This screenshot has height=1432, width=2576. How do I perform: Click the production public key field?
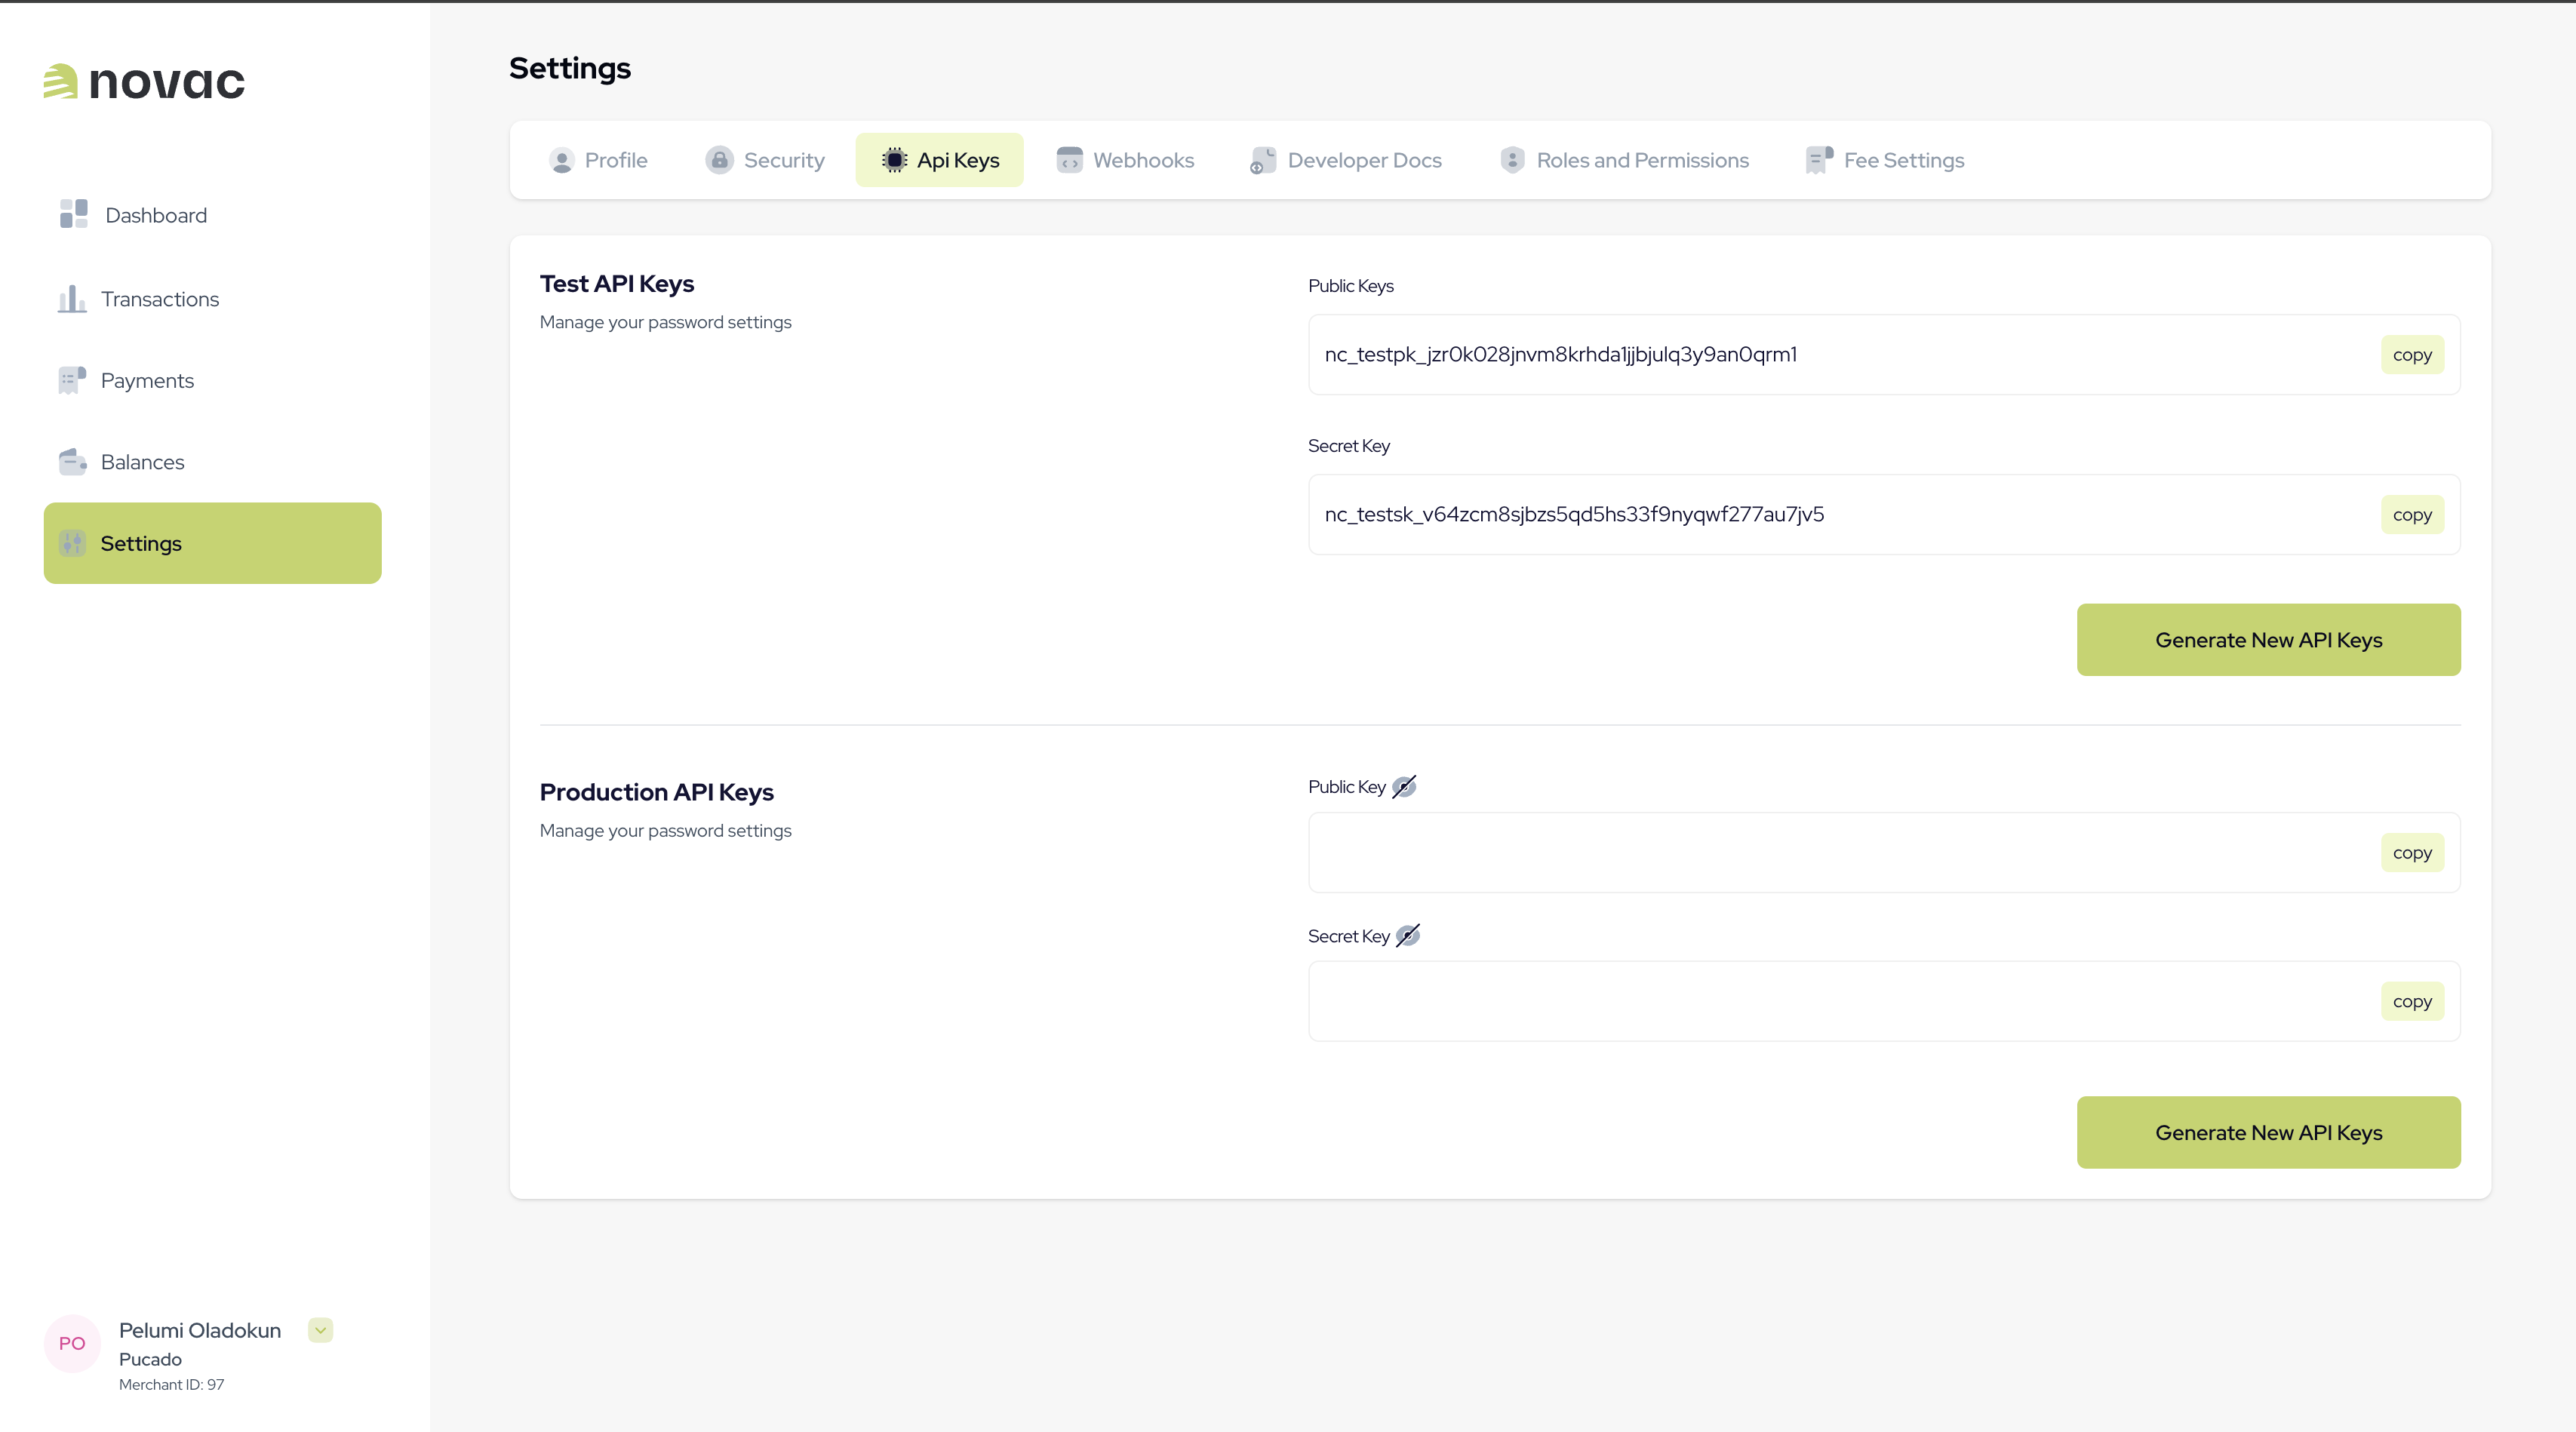click(1884, 853)
